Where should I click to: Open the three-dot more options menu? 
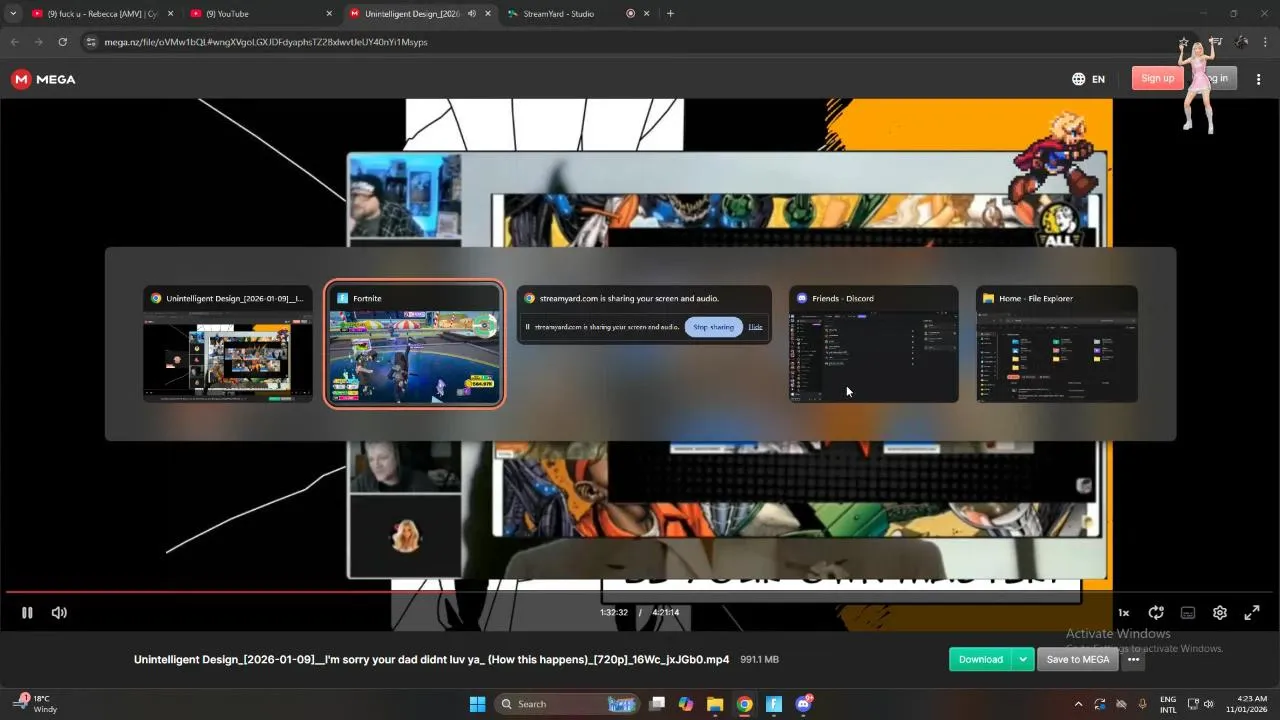point(1133,659)
